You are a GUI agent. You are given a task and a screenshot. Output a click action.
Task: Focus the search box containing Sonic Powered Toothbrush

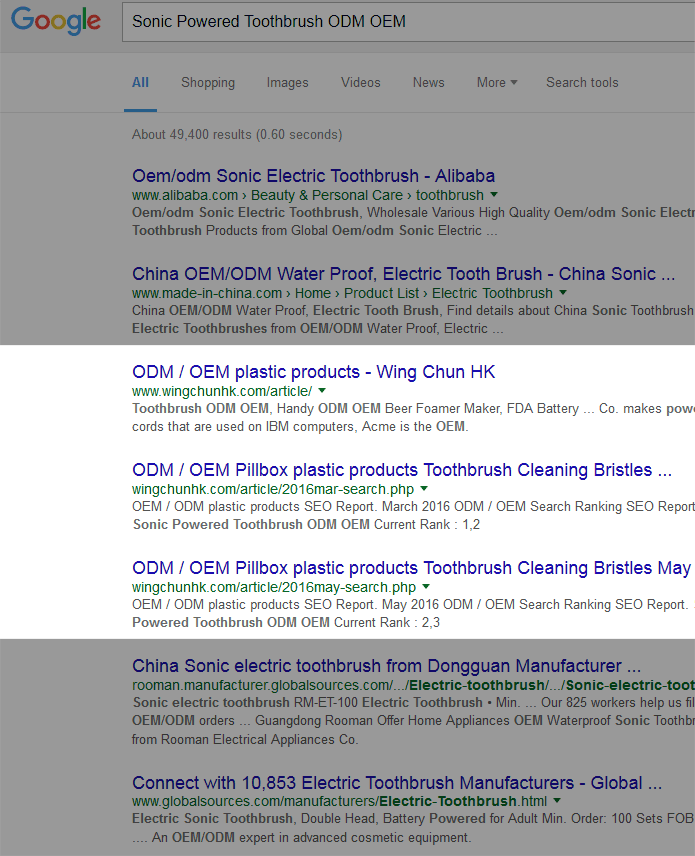pos(408,21)
